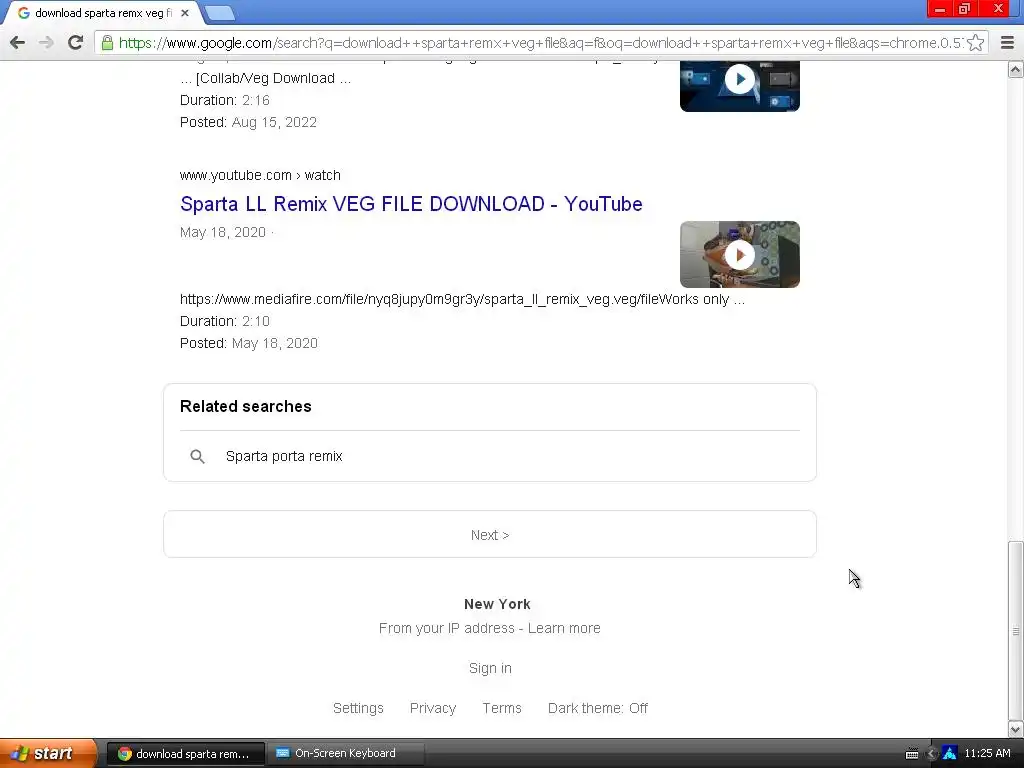Screen dimensions: 1024x768
Task: Click the blue tray icon beside clock
Action: coord(950,754)
